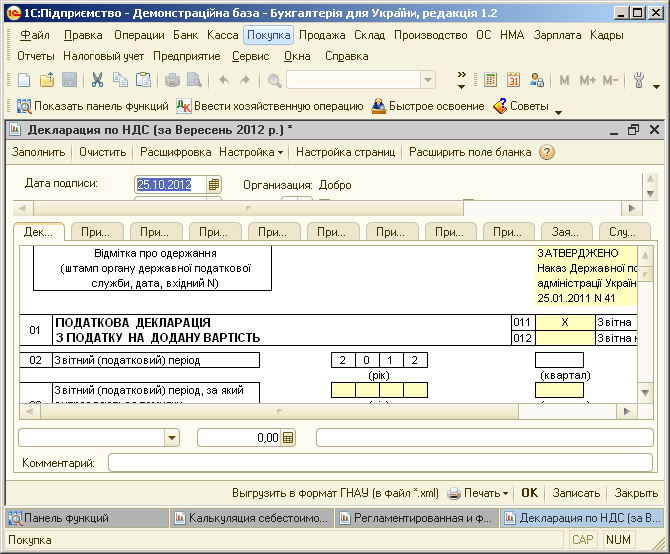Click the Copy icon in toolbar

pos(120,80)
